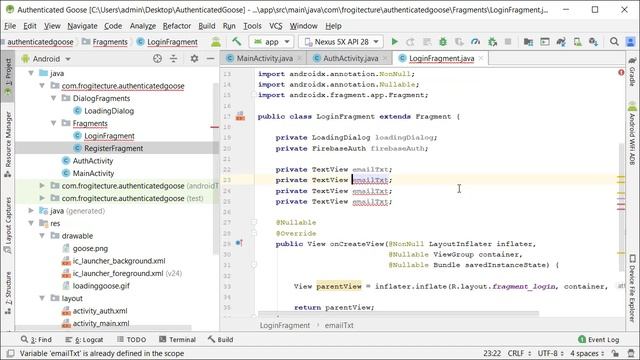This screenshot has width=640, height=360.
Task: Click the Stop square icon in toolbar
Action: click(508, 42)
